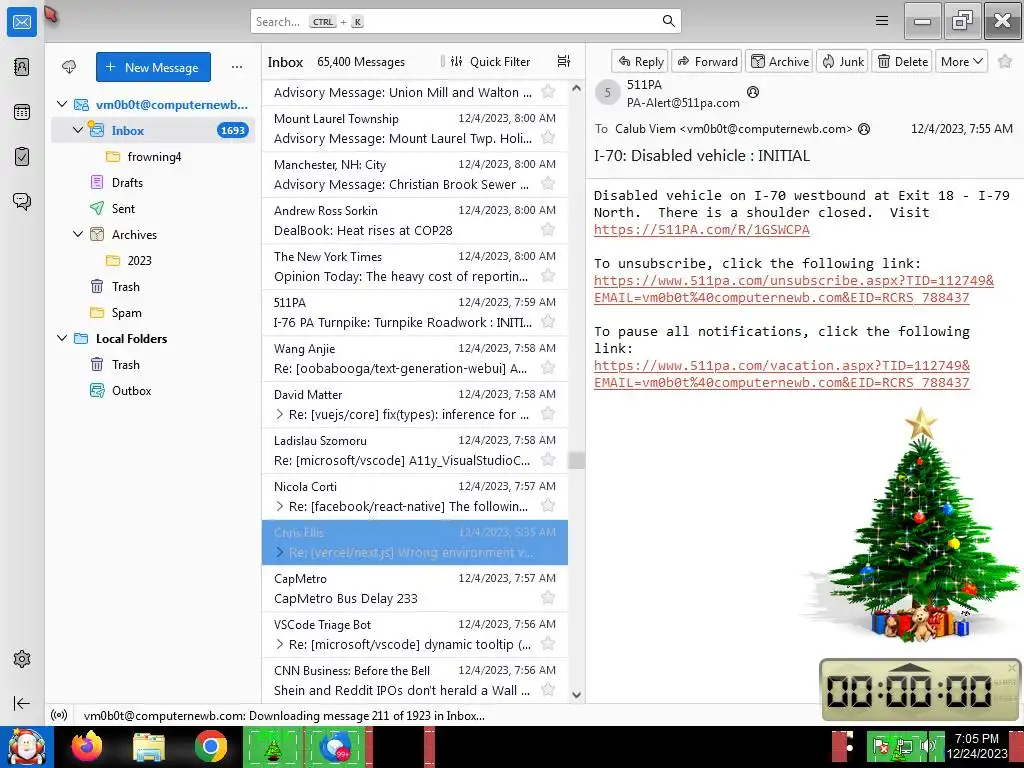The width and height of the screenshot is (1024, 768).
Task: Click the Get Messages cloud icon
Action: 69,67
